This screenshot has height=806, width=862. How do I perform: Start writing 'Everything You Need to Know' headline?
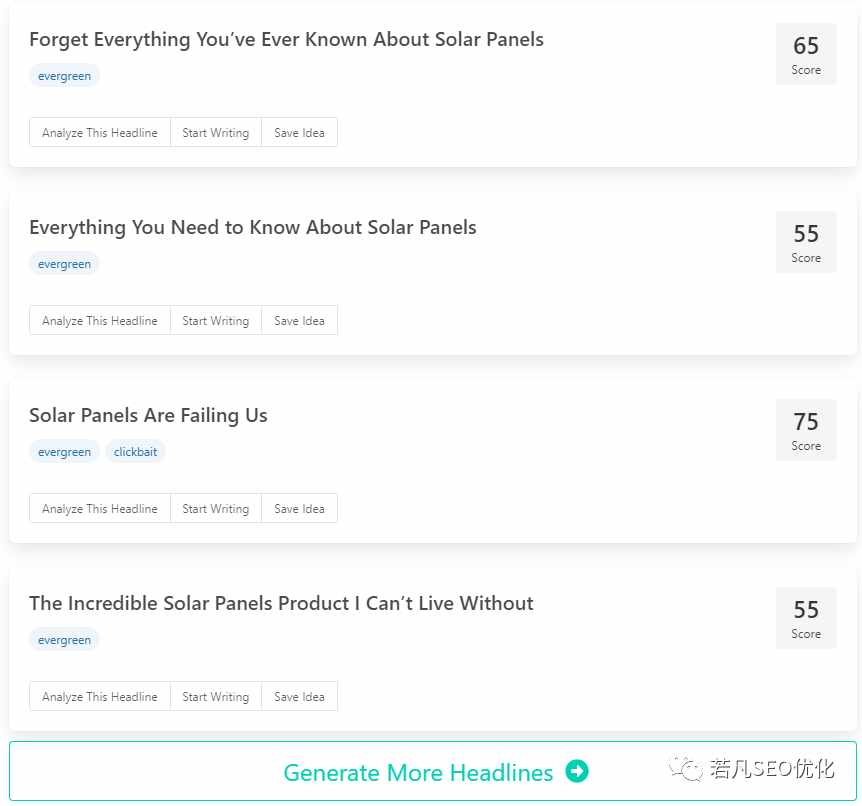tap(216, 321)
